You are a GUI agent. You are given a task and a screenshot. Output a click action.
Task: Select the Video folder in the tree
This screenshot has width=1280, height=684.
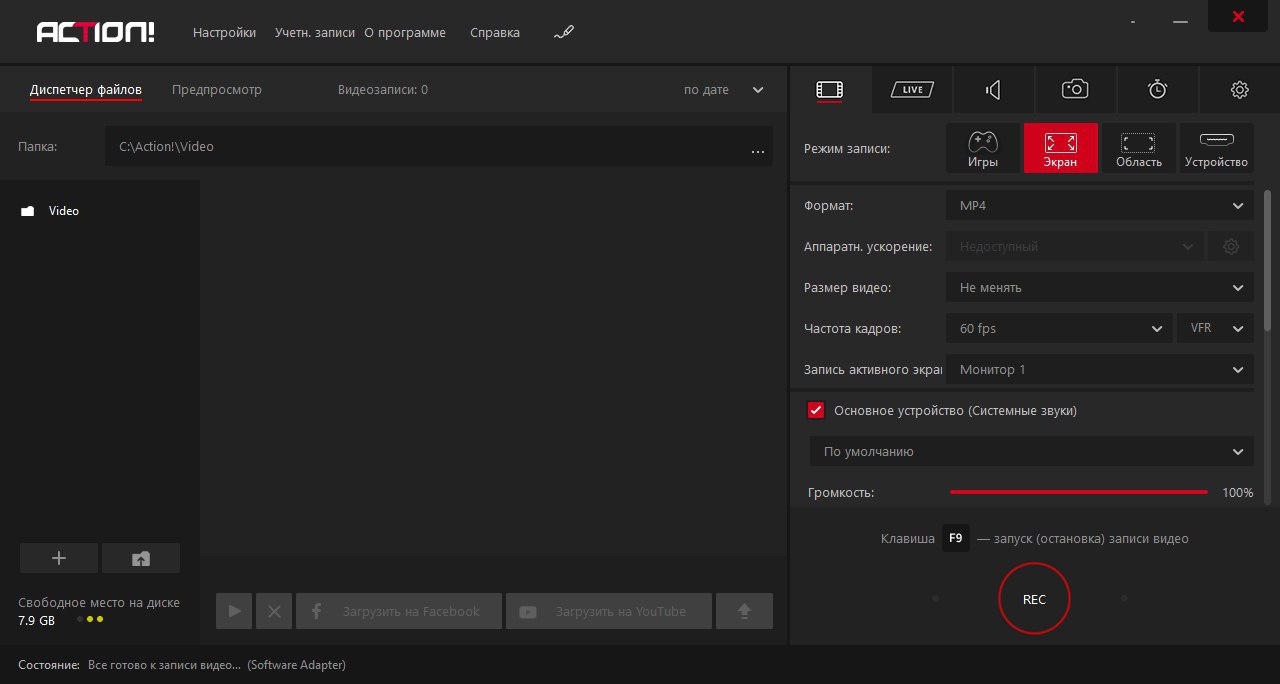tap(63, 211)
